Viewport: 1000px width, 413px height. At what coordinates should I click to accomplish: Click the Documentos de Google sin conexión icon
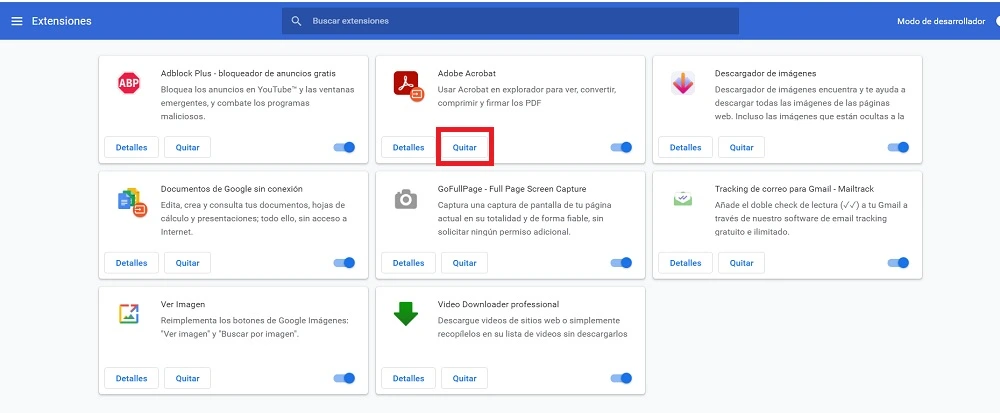pyautogui.click(x=132, y=202)
